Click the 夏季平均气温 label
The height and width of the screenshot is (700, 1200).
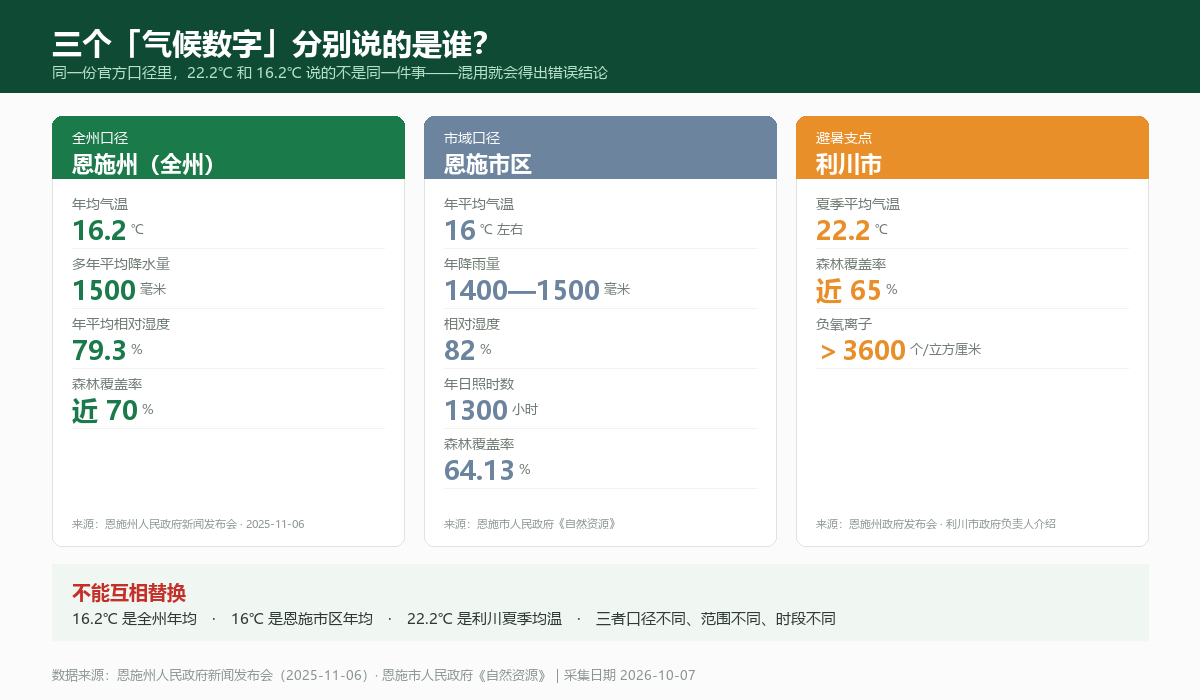858,204
